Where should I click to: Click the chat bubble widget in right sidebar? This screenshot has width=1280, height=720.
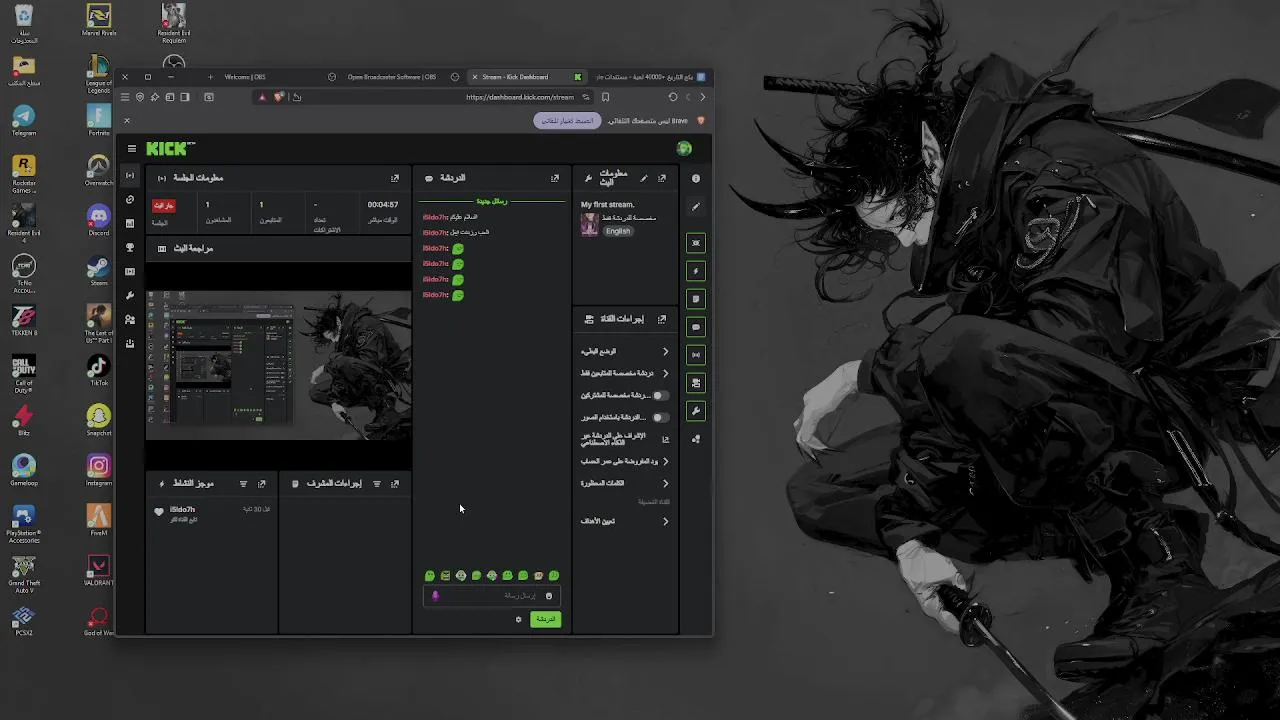point(696,327)
